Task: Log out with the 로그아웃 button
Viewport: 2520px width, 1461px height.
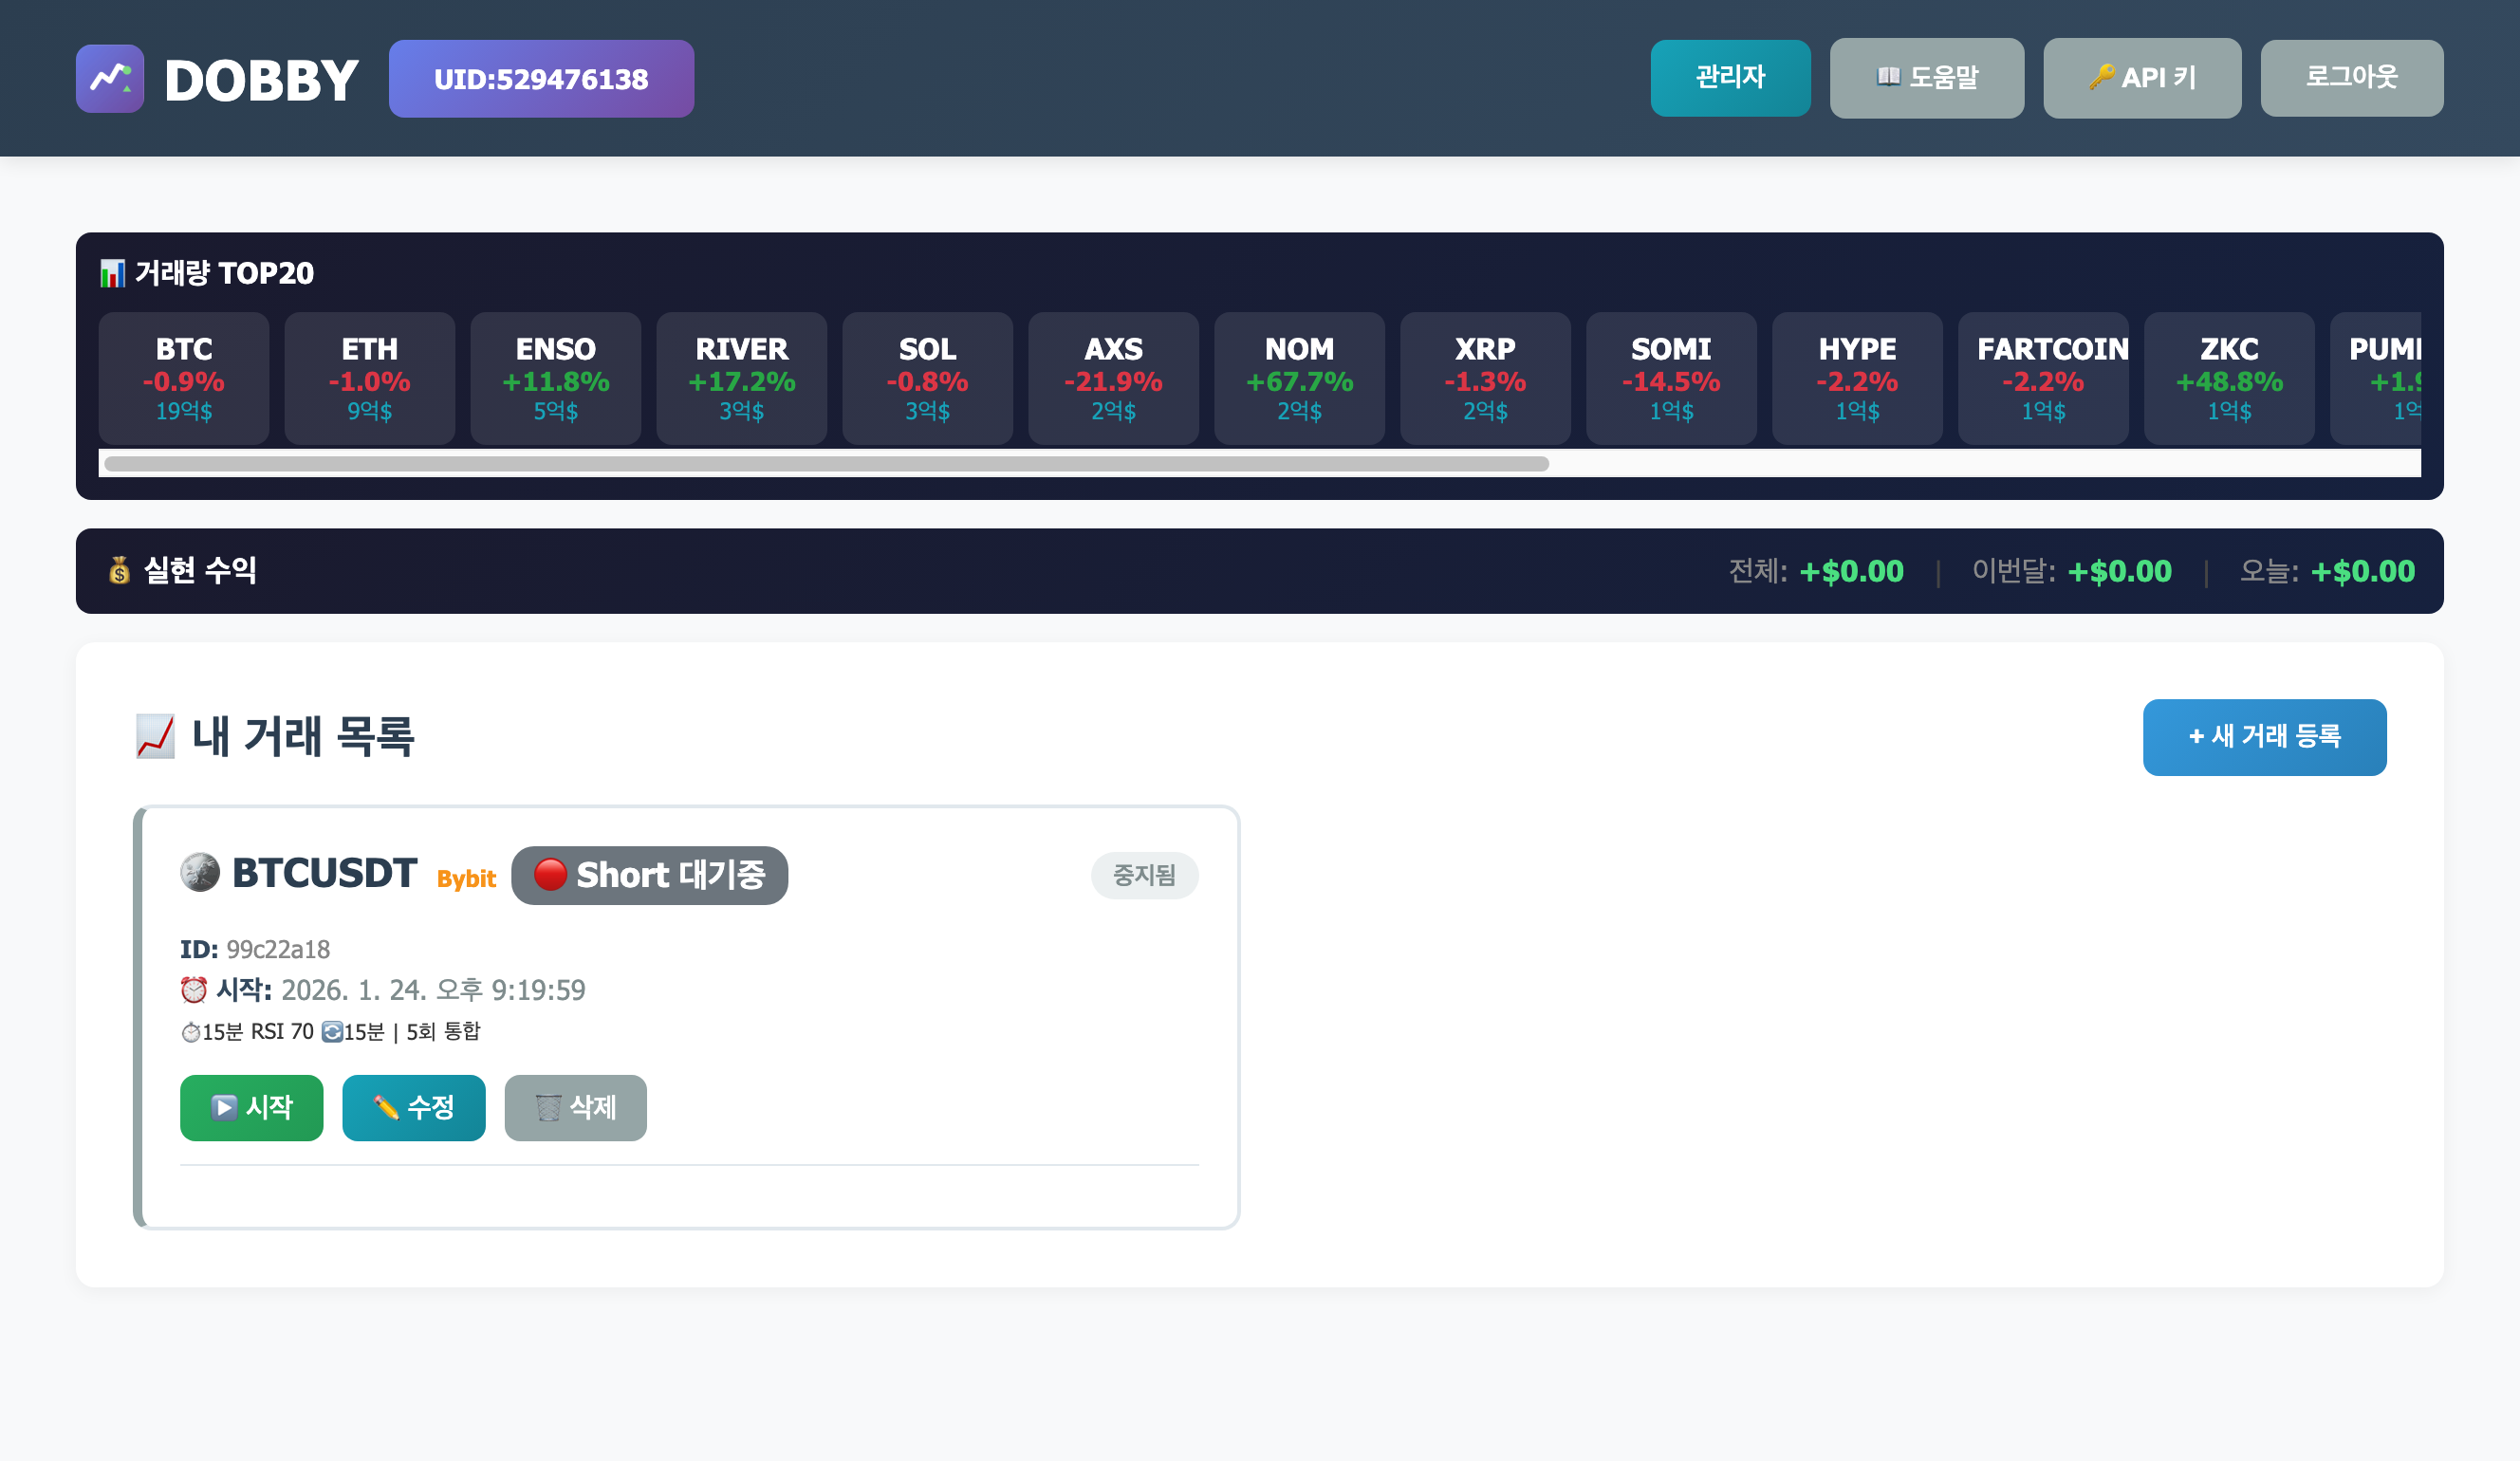Action: (x=2351, y=78)
